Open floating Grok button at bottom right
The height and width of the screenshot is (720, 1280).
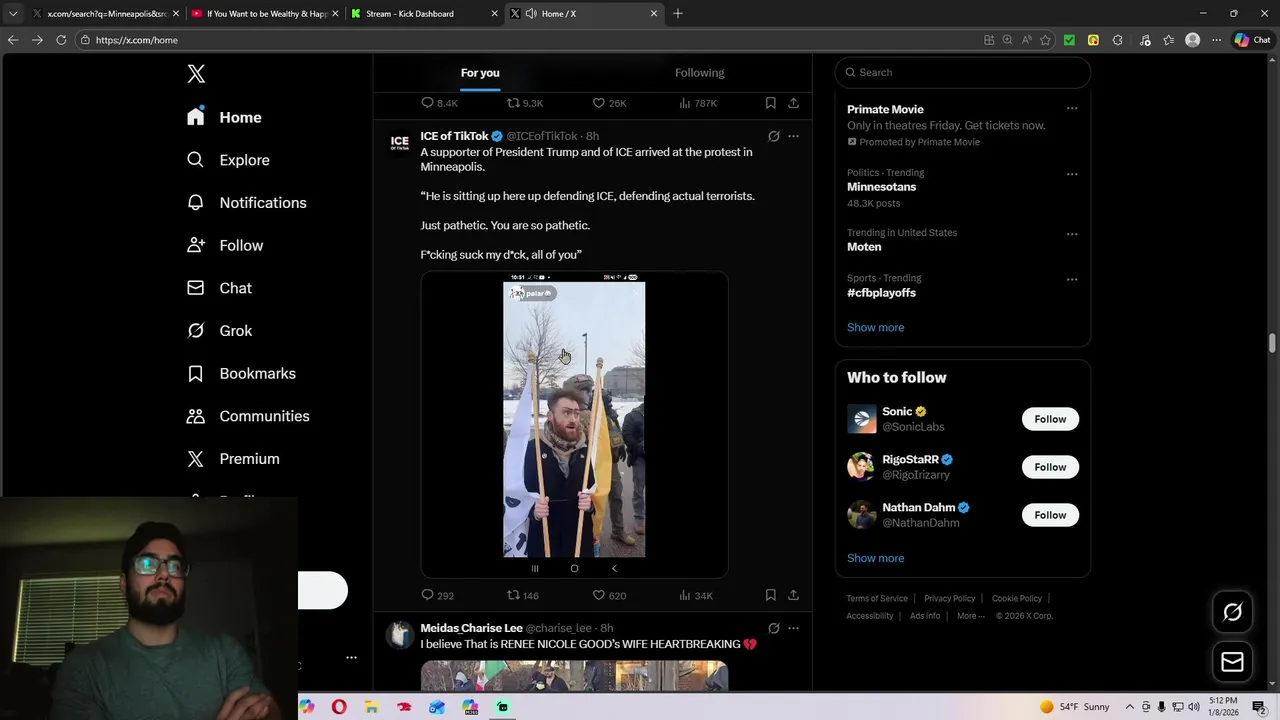1232,612
